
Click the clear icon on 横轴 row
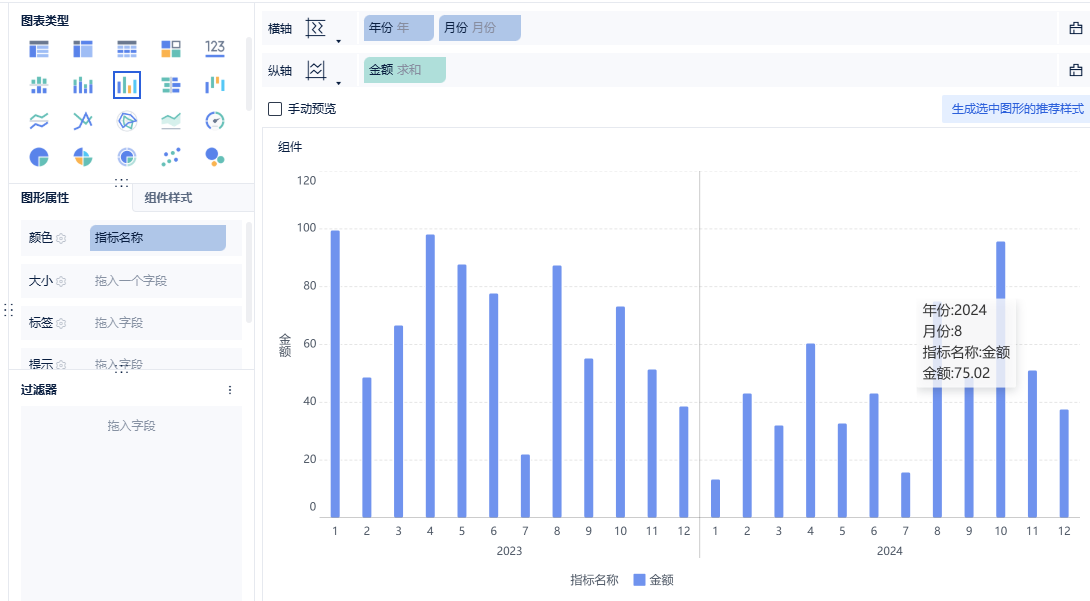click(x=1075, y=28)
